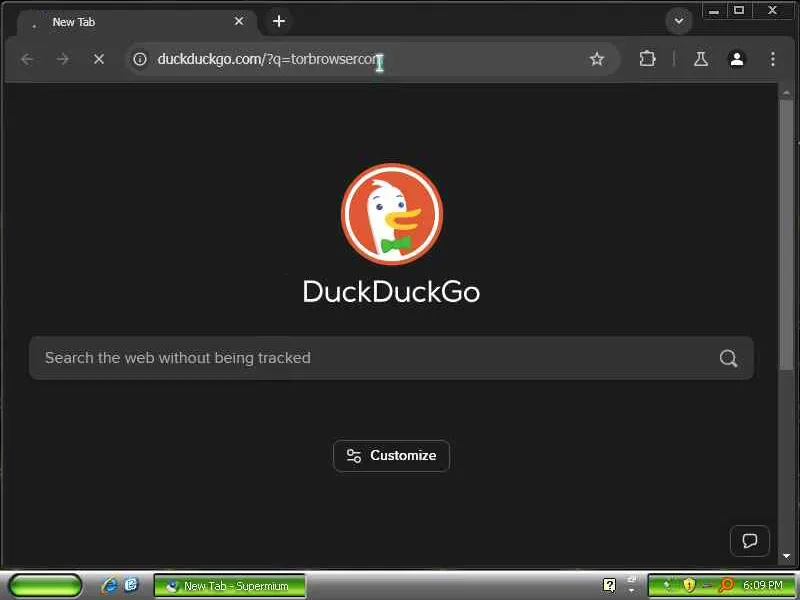Click the yellow security shield tray icon
800x600 pixels.
[689, 585]
